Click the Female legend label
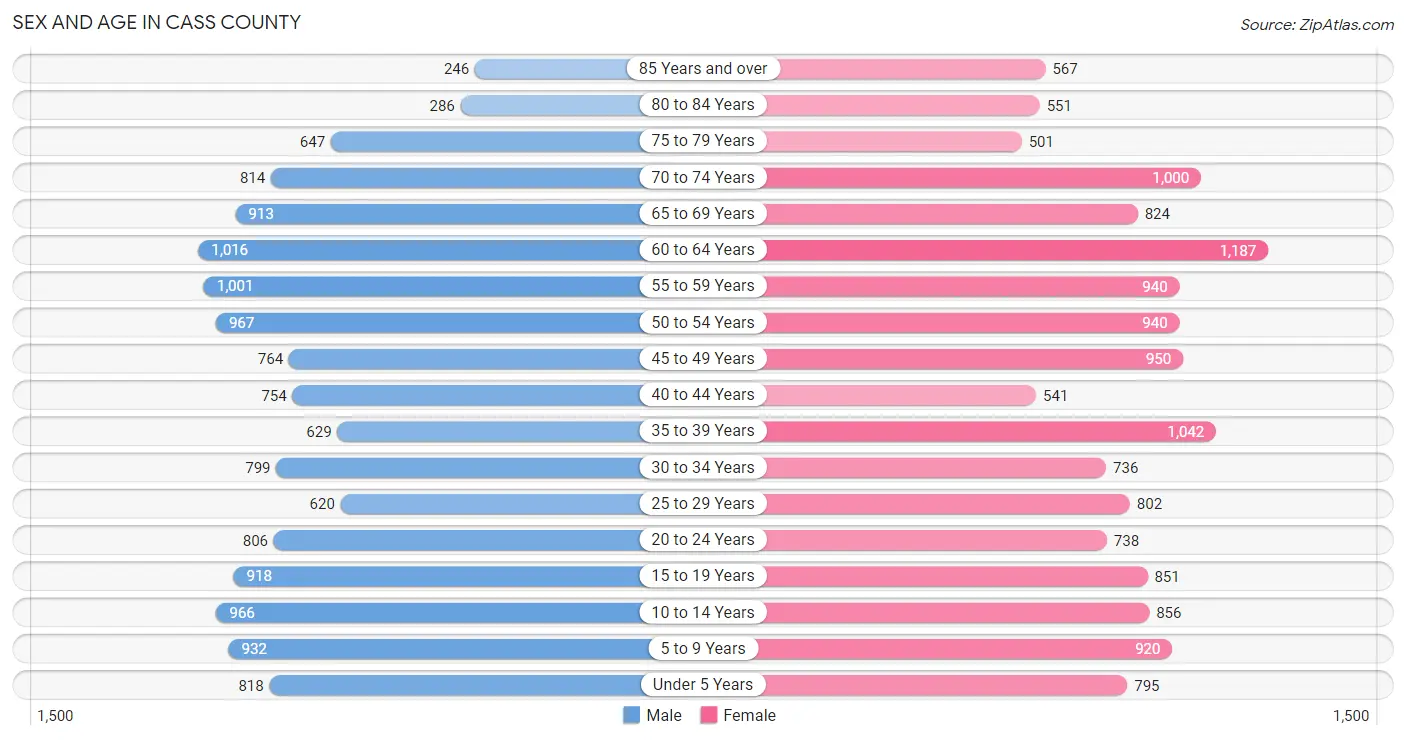This screenshot has height=740, width=1406. coord(750,715)
